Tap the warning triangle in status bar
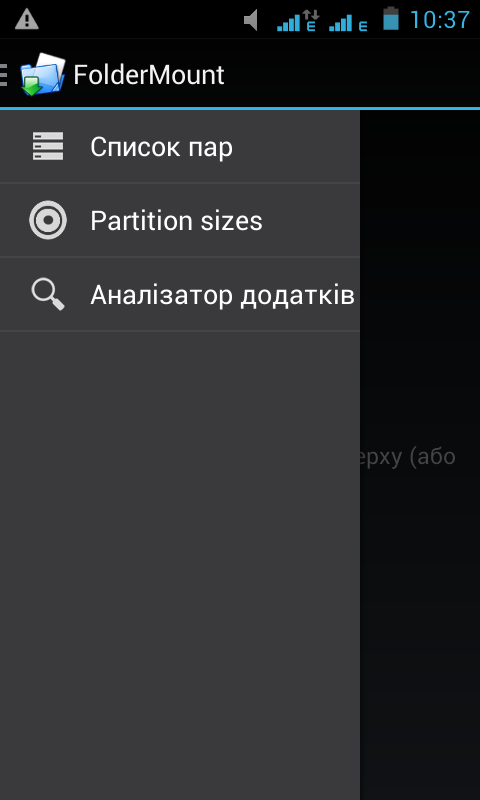The height and width of the screenshot is (800, 480). pos(27,19)
